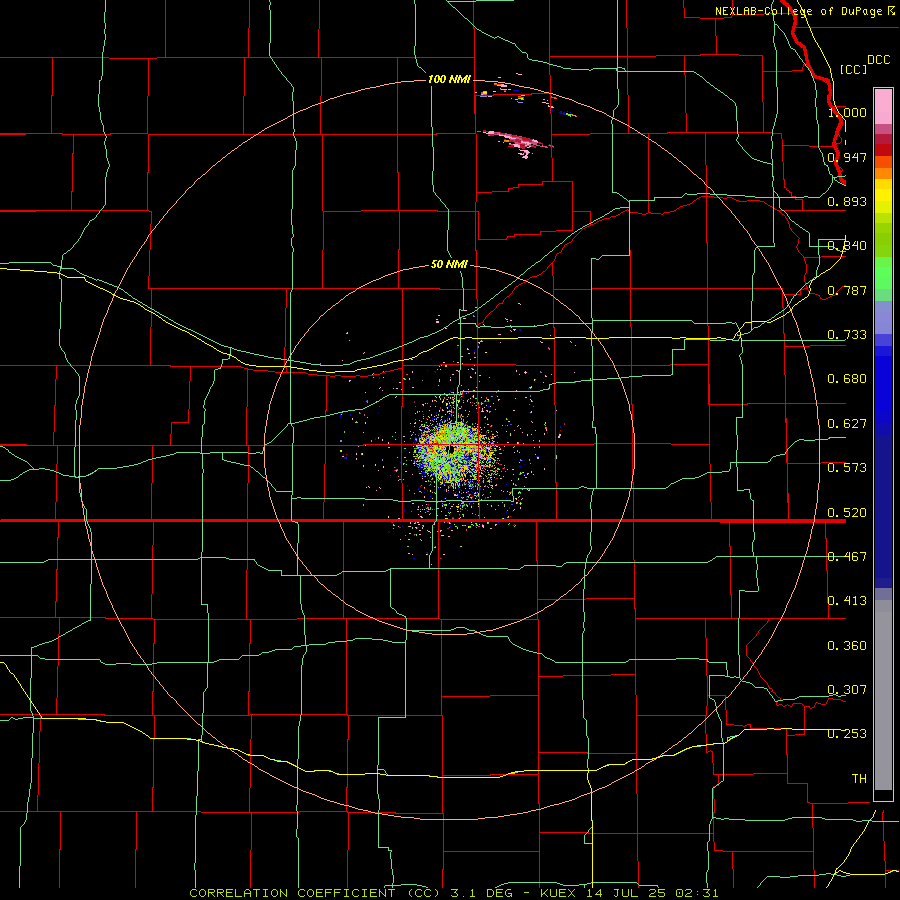Image resolution: width=900 pixels, height=900 pixels.
Task: Click the 100 NMI range ring label
Action: tap(449, 79)
